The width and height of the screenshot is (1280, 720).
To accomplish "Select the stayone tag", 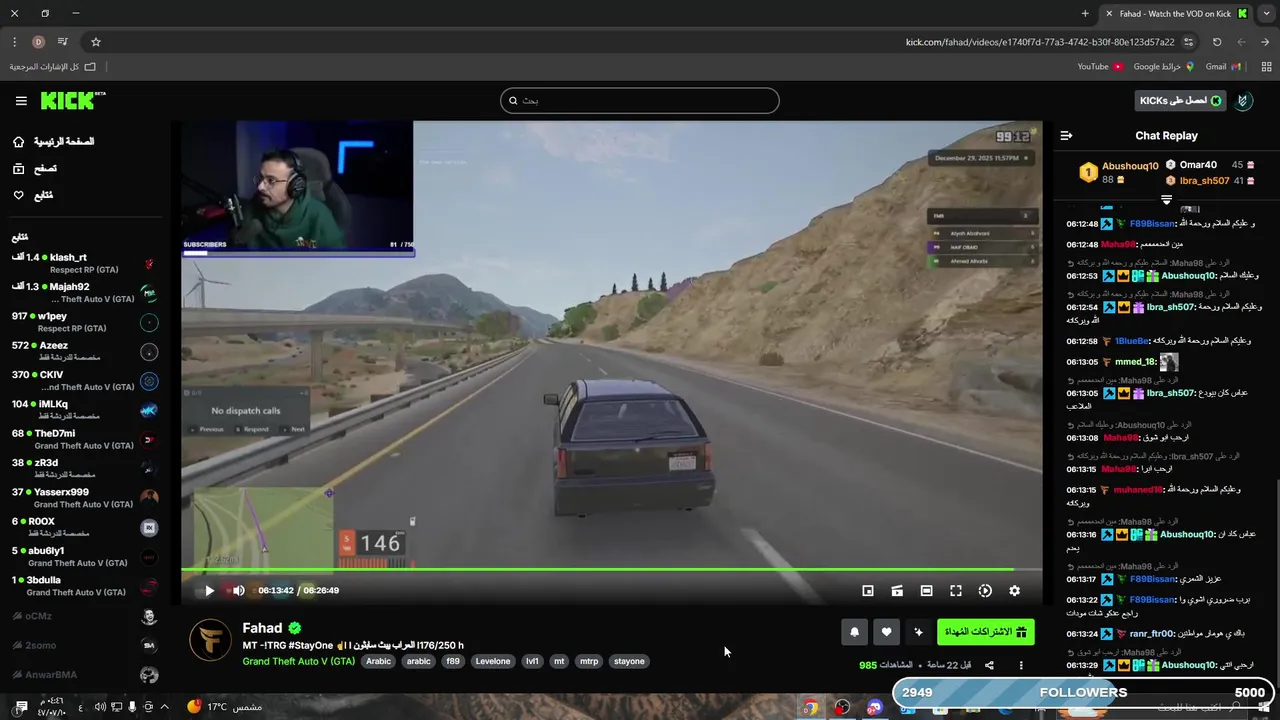I will tap(629, 661).
